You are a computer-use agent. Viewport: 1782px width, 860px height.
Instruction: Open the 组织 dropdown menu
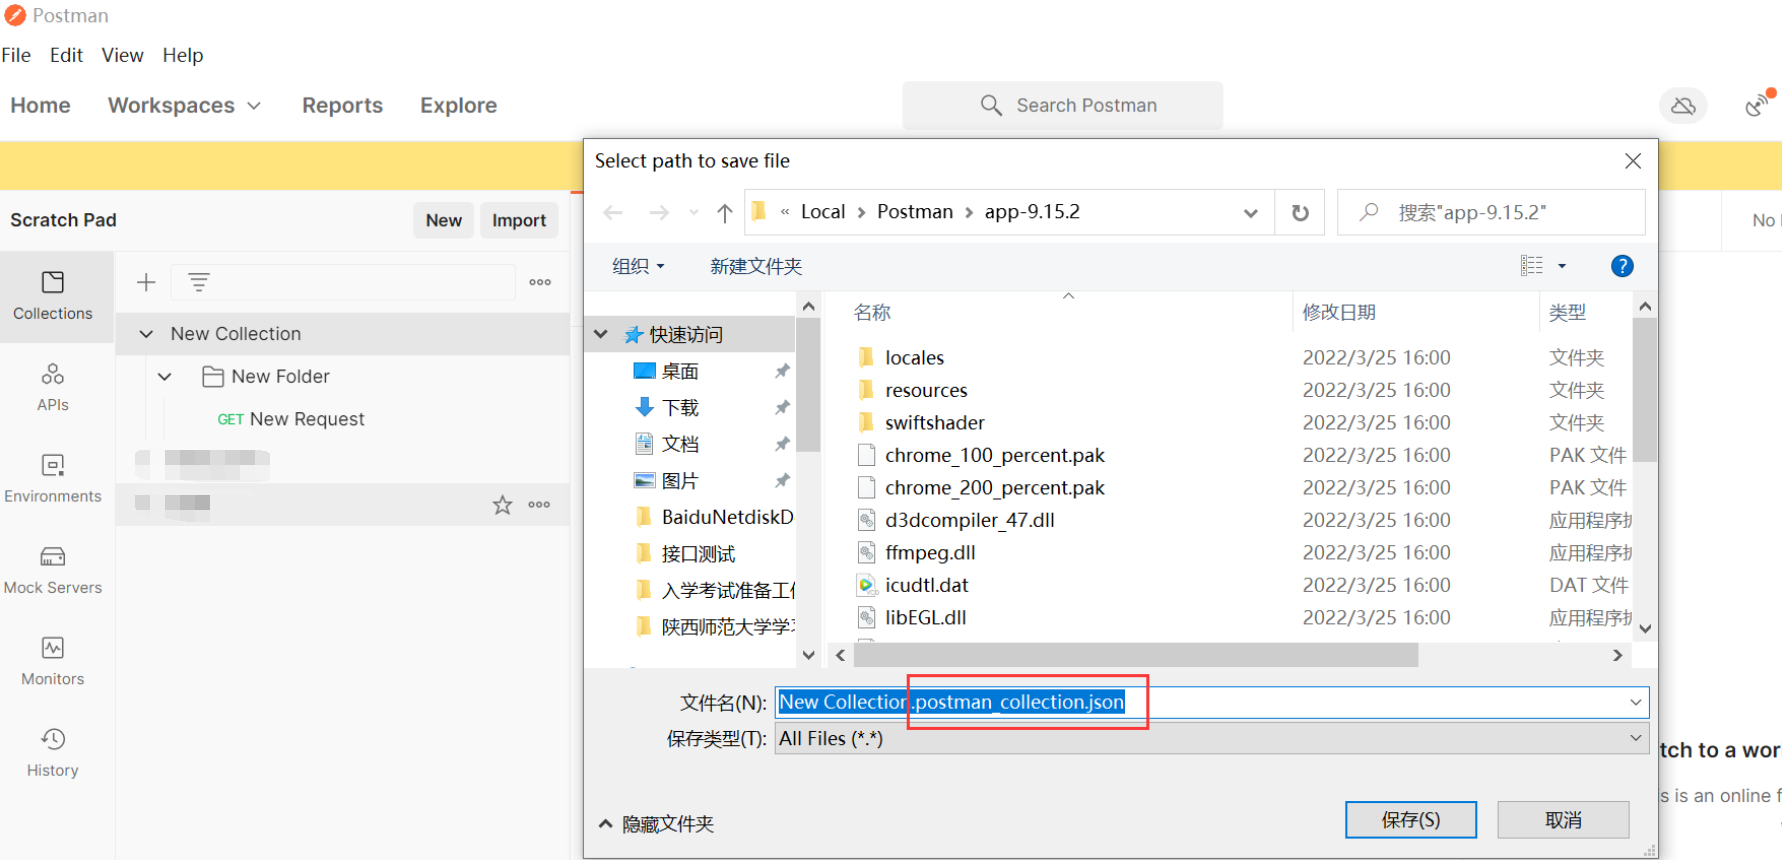coord(637,266)
